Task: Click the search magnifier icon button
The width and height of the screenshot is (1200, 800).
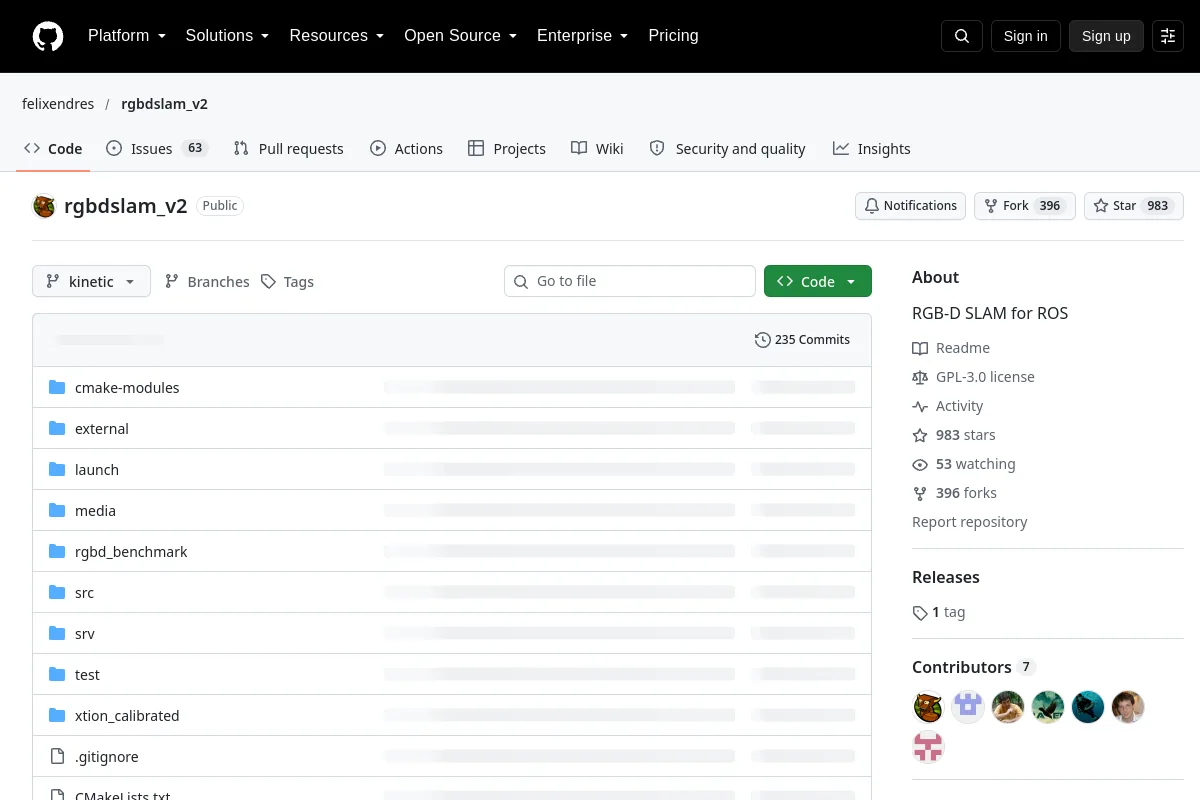Action: tap(962, 36)
